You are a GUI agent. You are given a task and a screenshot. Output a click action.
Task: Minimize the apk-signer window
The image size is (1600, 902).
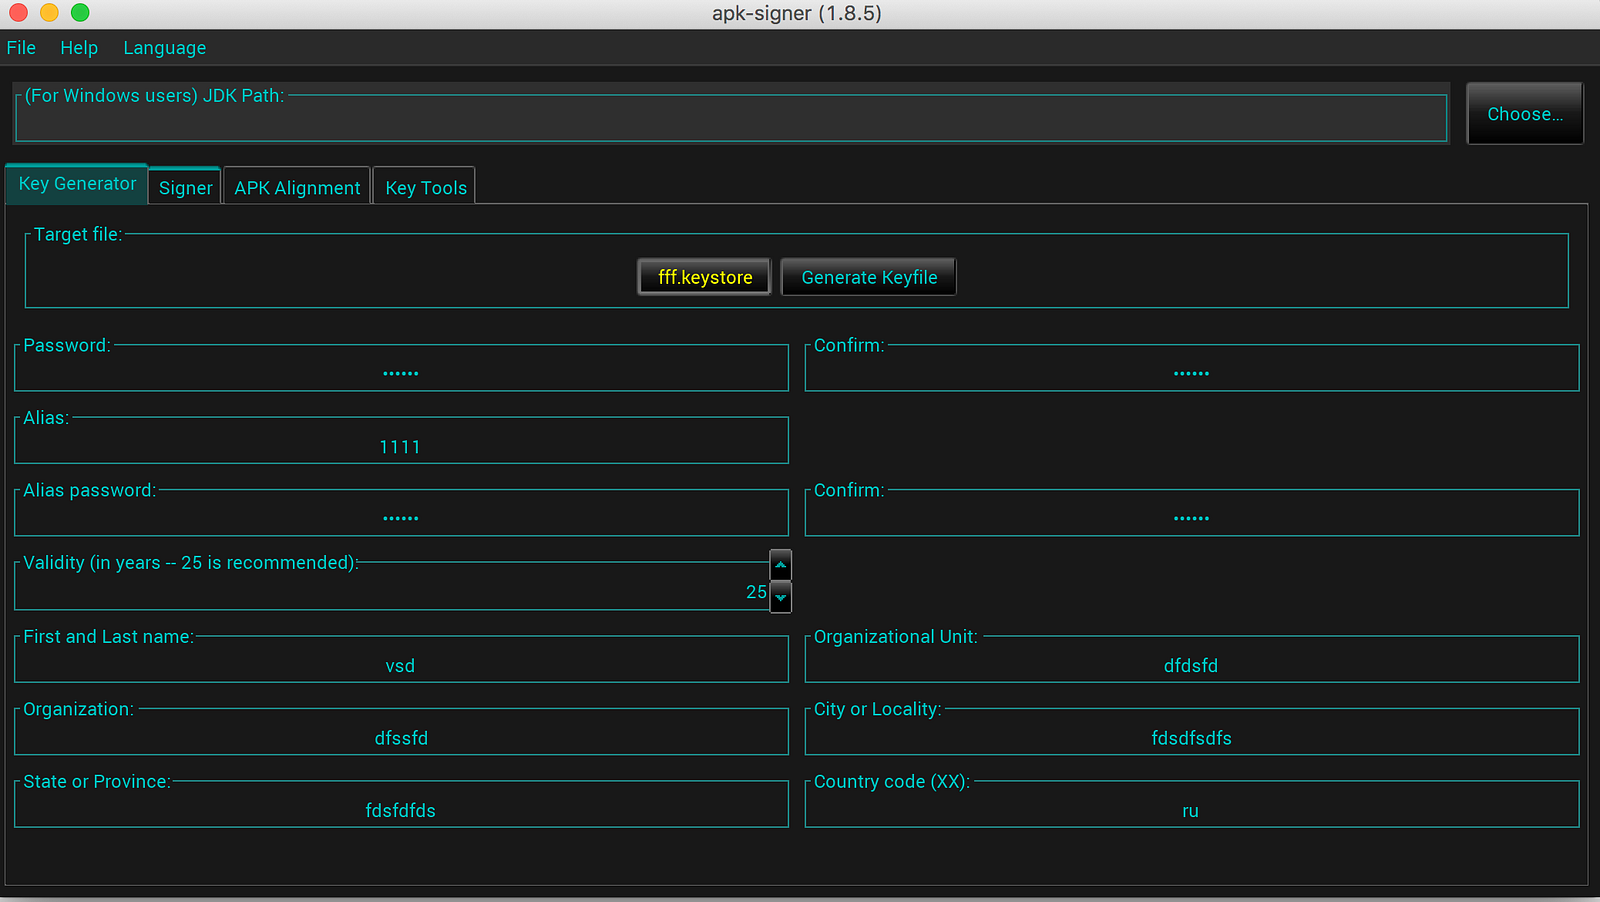[x=49, y=13]
